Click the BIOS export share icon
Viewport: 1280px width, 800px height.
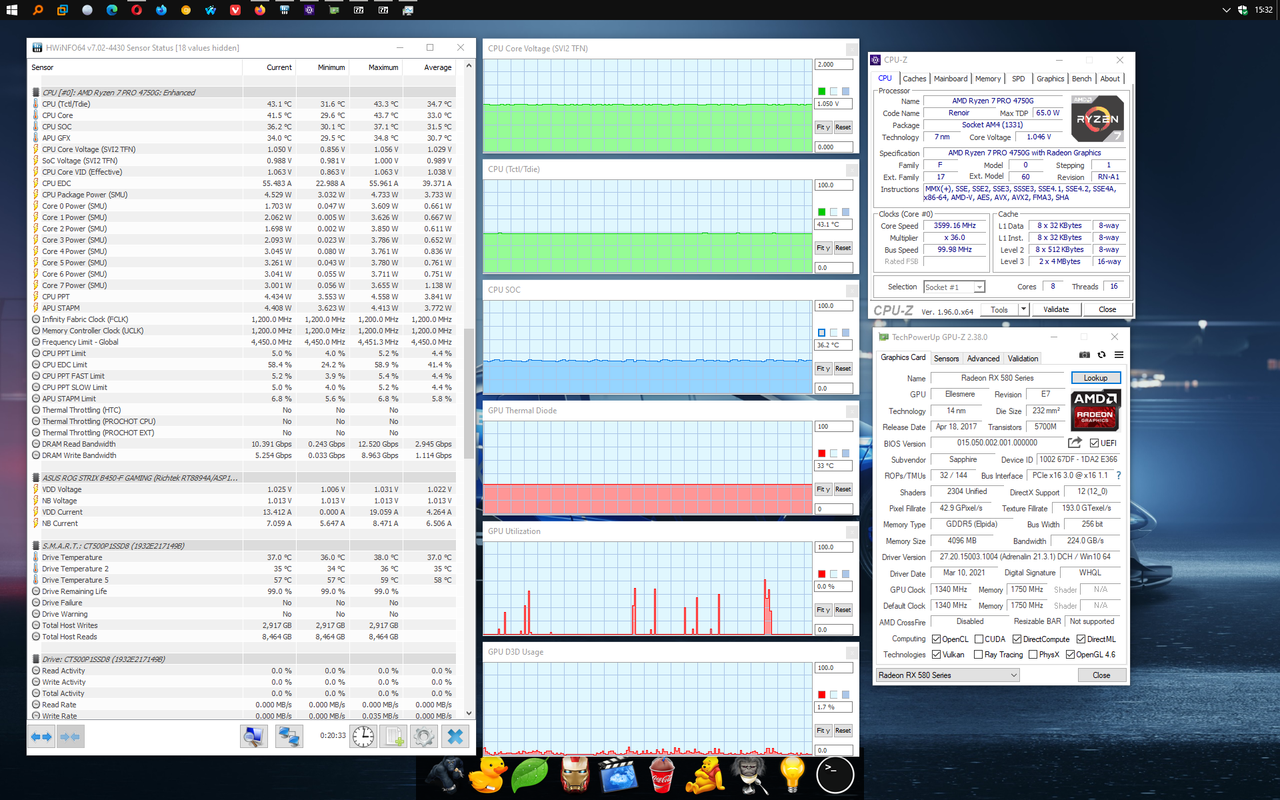click(1075, 442)
